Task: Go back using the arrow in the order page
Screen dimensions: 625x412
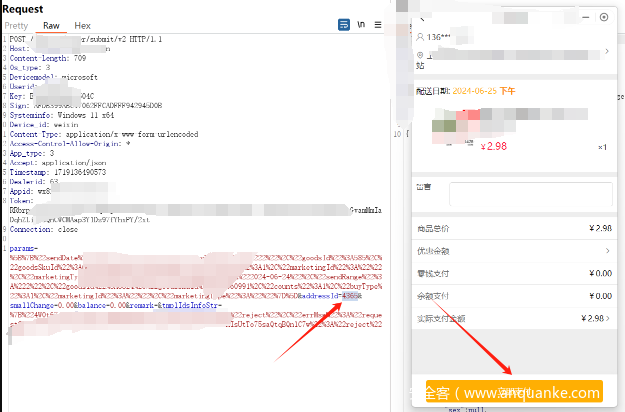Action: (x=422, y=19)
